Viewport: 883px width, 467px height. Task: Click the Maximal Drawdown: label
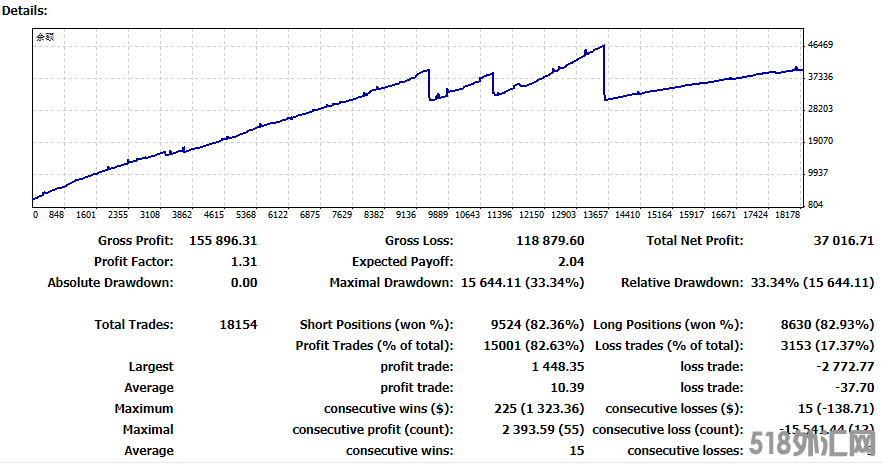391,282
